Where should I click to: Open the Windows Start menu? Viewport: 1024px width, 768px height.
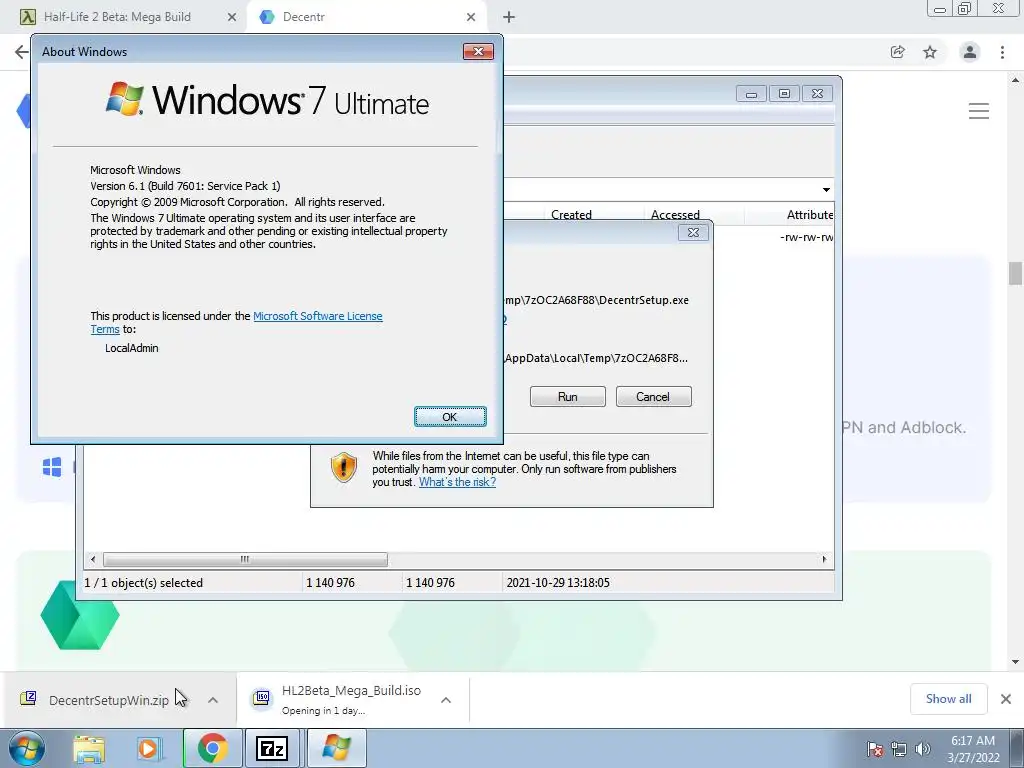pyautogui.click(x=27, y=748)
